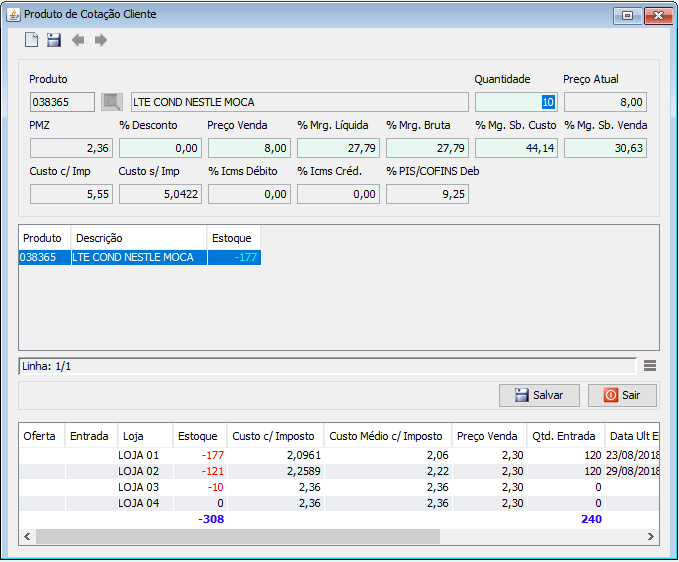Screen dimensions: 679x562
Task: Click the % PIS/COFINS Deb field
Action: pyautogui.click(x=427, y=194)
